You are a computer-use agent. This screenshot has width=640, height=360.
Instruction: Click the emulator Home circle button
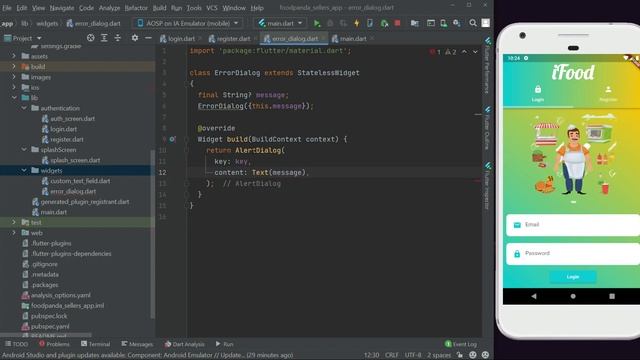click(x=573, y=296)
